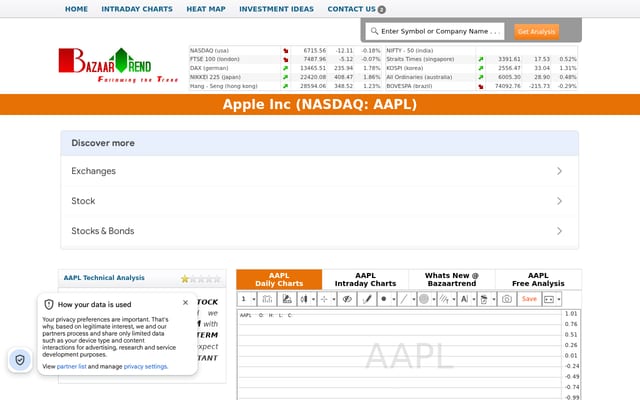Open AAPL Technical Analysis heading link
The height and width of the screenshot is (400, 640).
coord(104,278)
